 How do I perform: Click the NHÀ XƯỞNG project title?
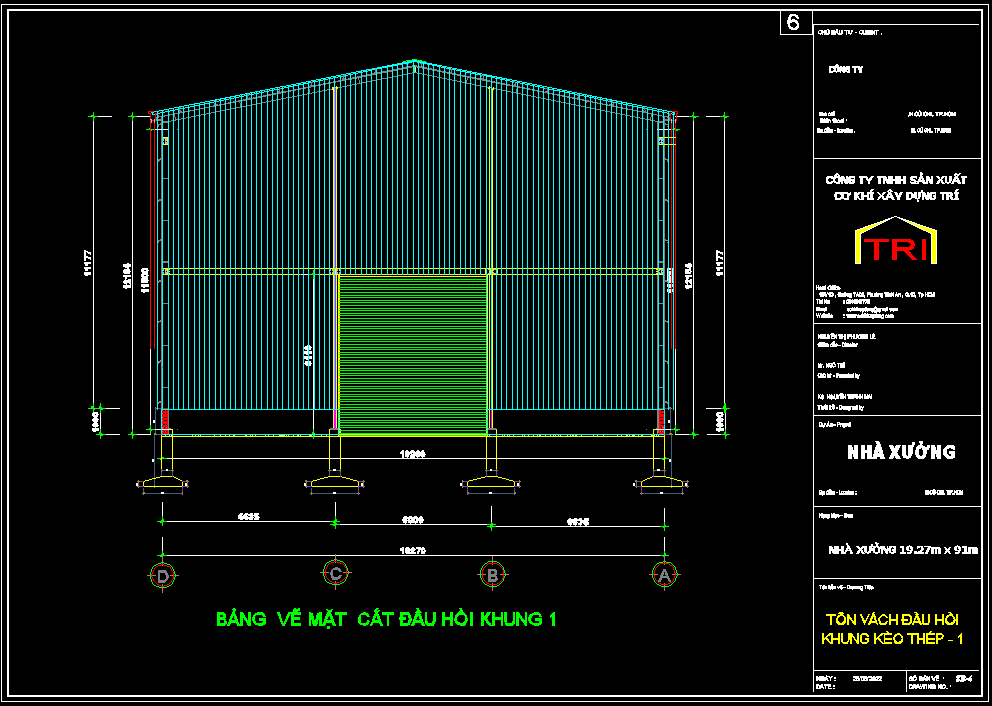902,452
